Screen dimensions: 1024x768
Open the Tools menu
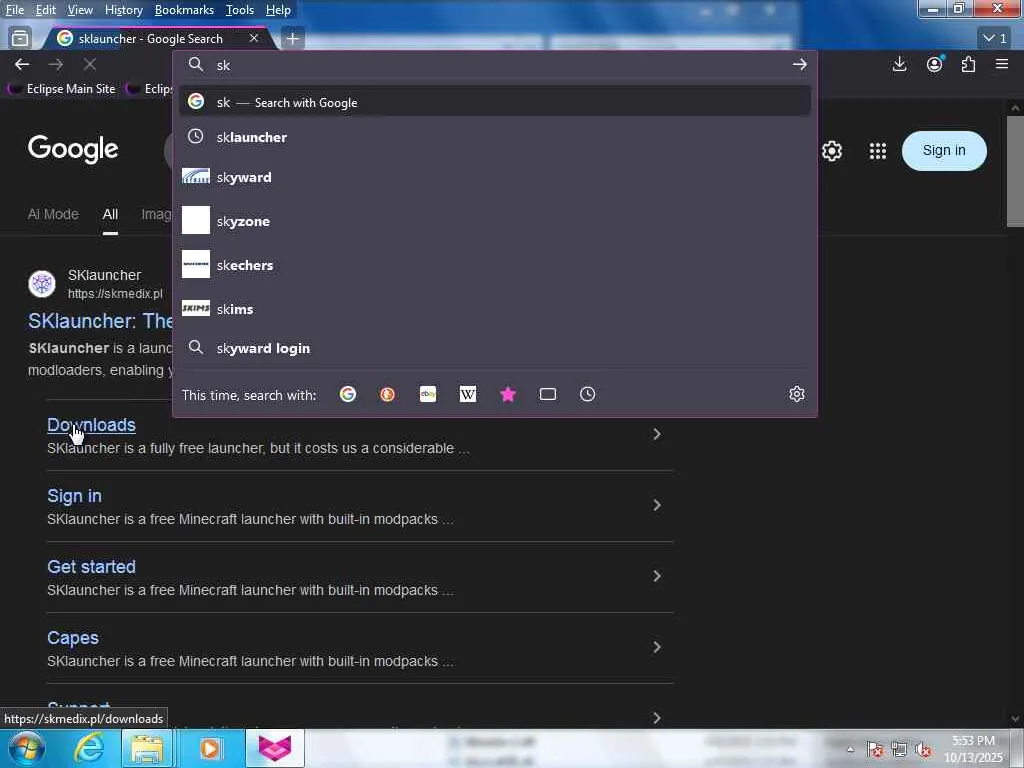(x=240, y=10)
